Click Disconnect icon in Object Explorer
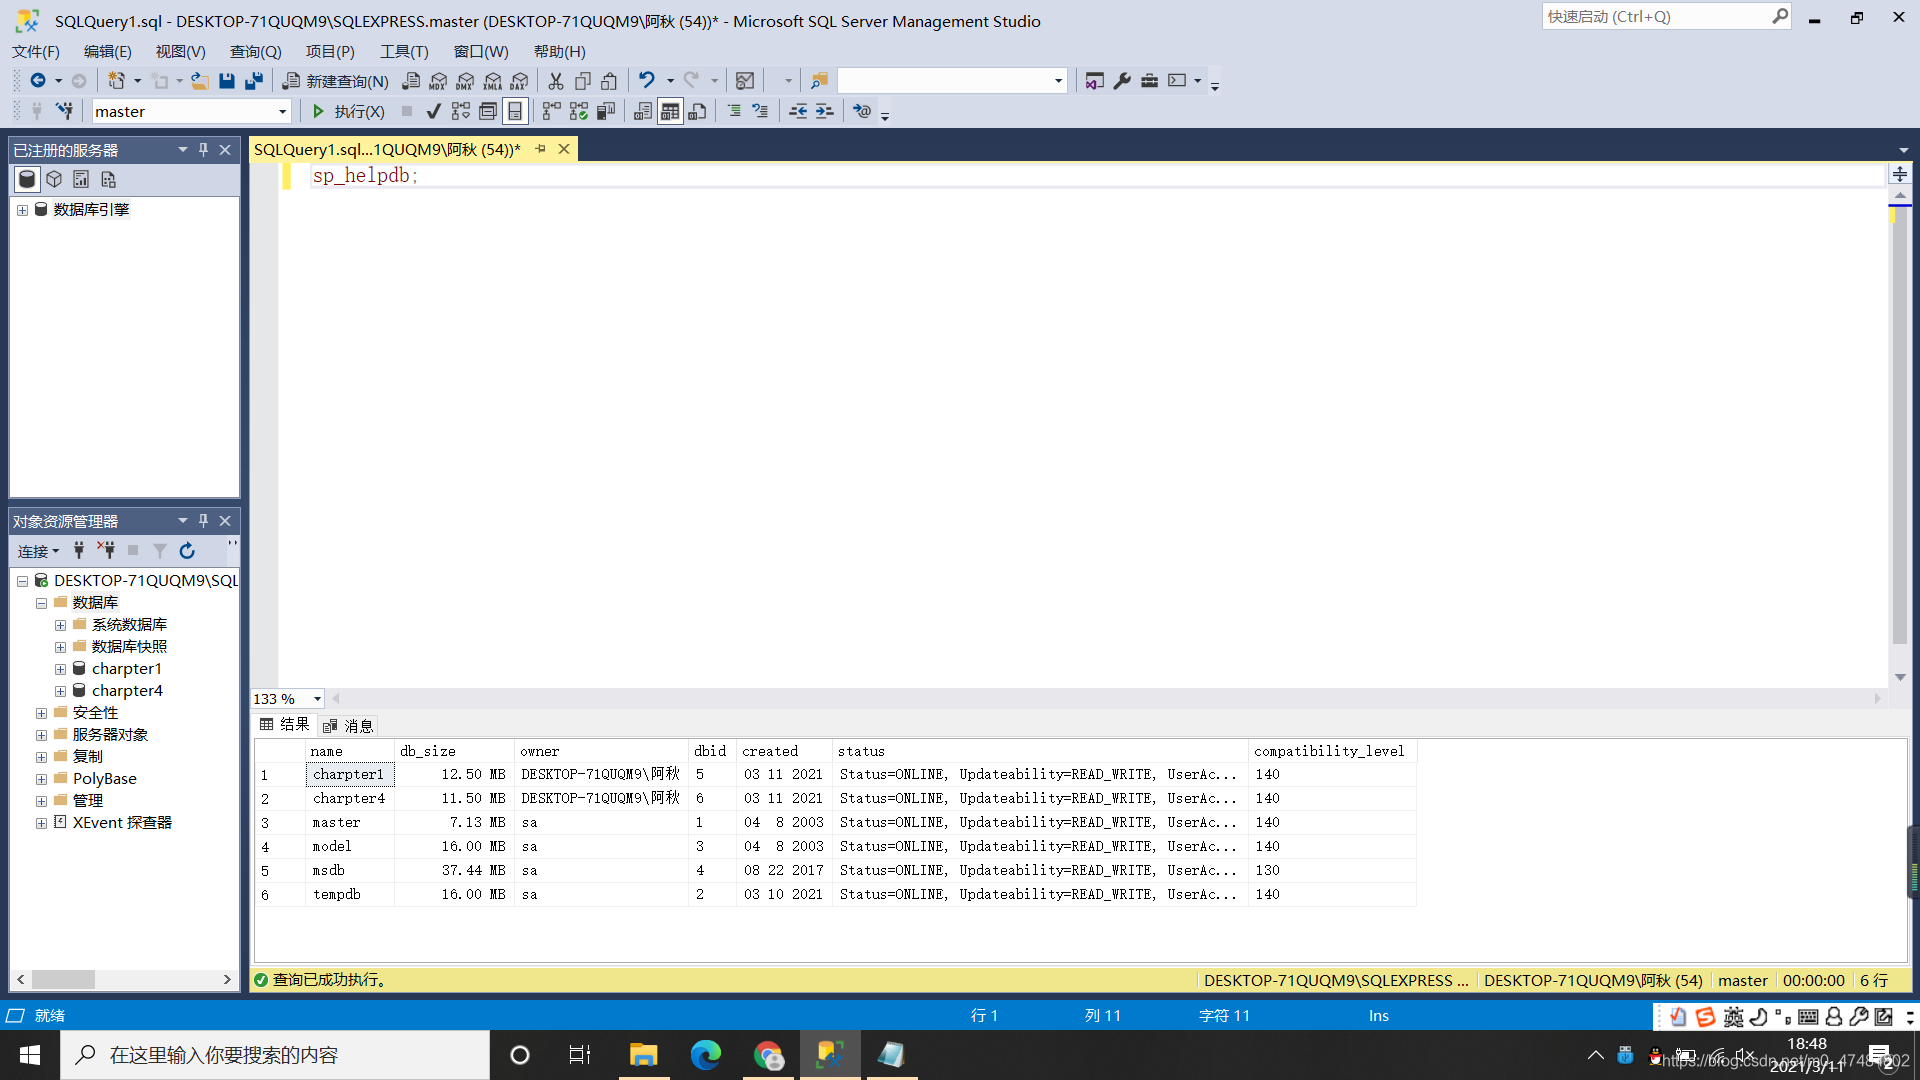The height and width of the screenshot is (1080, 1920). tap(105, 551)
